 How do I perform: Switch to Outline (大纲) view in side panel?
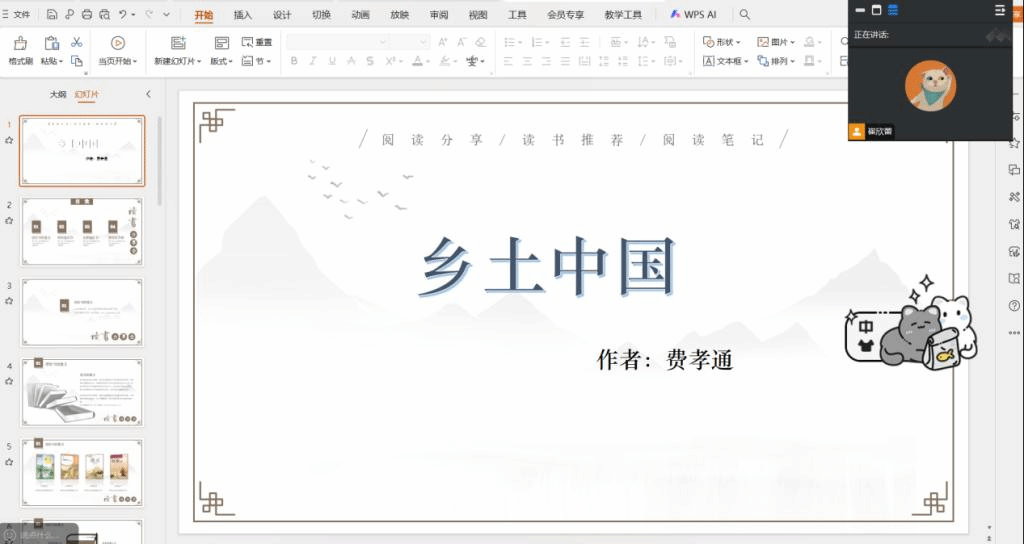click(x=58, y=94)
